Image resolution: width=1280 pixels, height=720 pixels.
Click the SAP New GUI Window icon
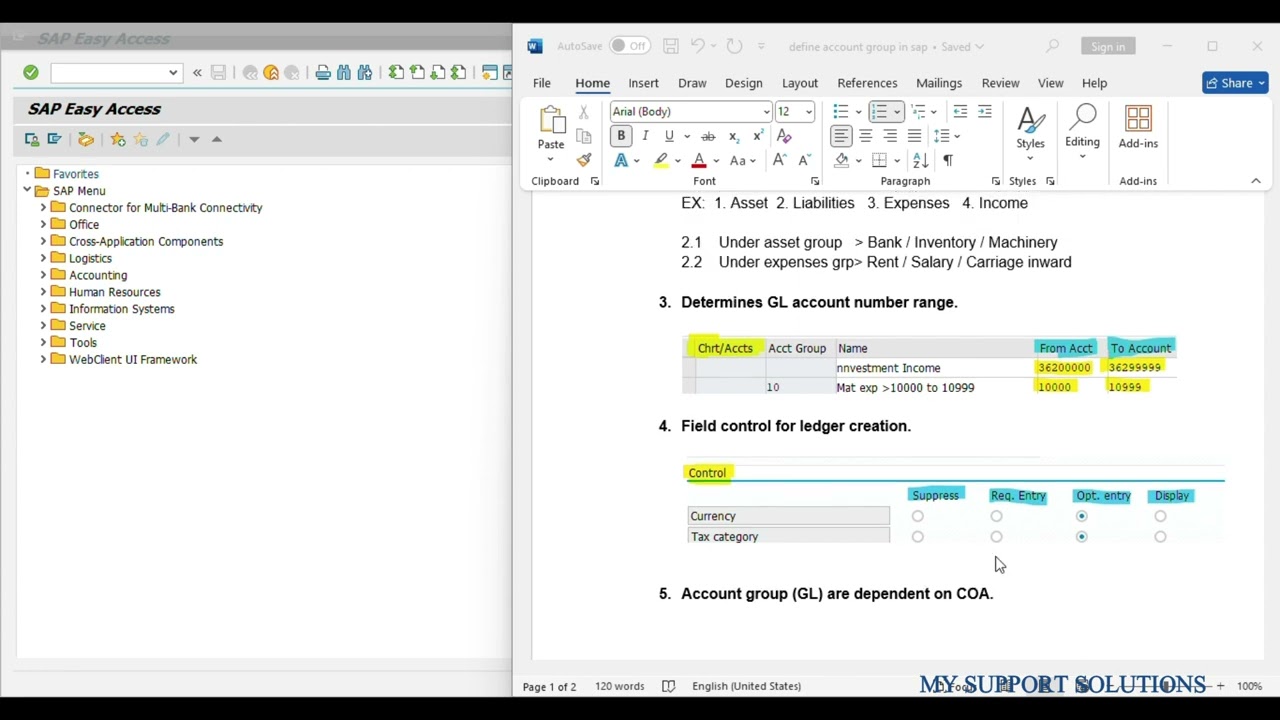tap(489, 73)
